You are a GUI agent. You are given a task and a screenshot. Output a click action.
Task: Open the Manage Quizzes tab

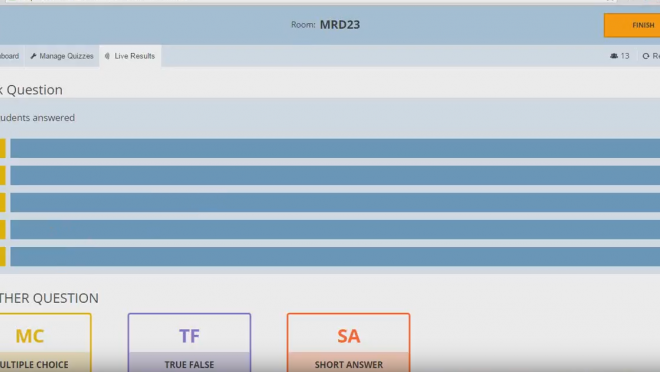(x=62, y=56)
